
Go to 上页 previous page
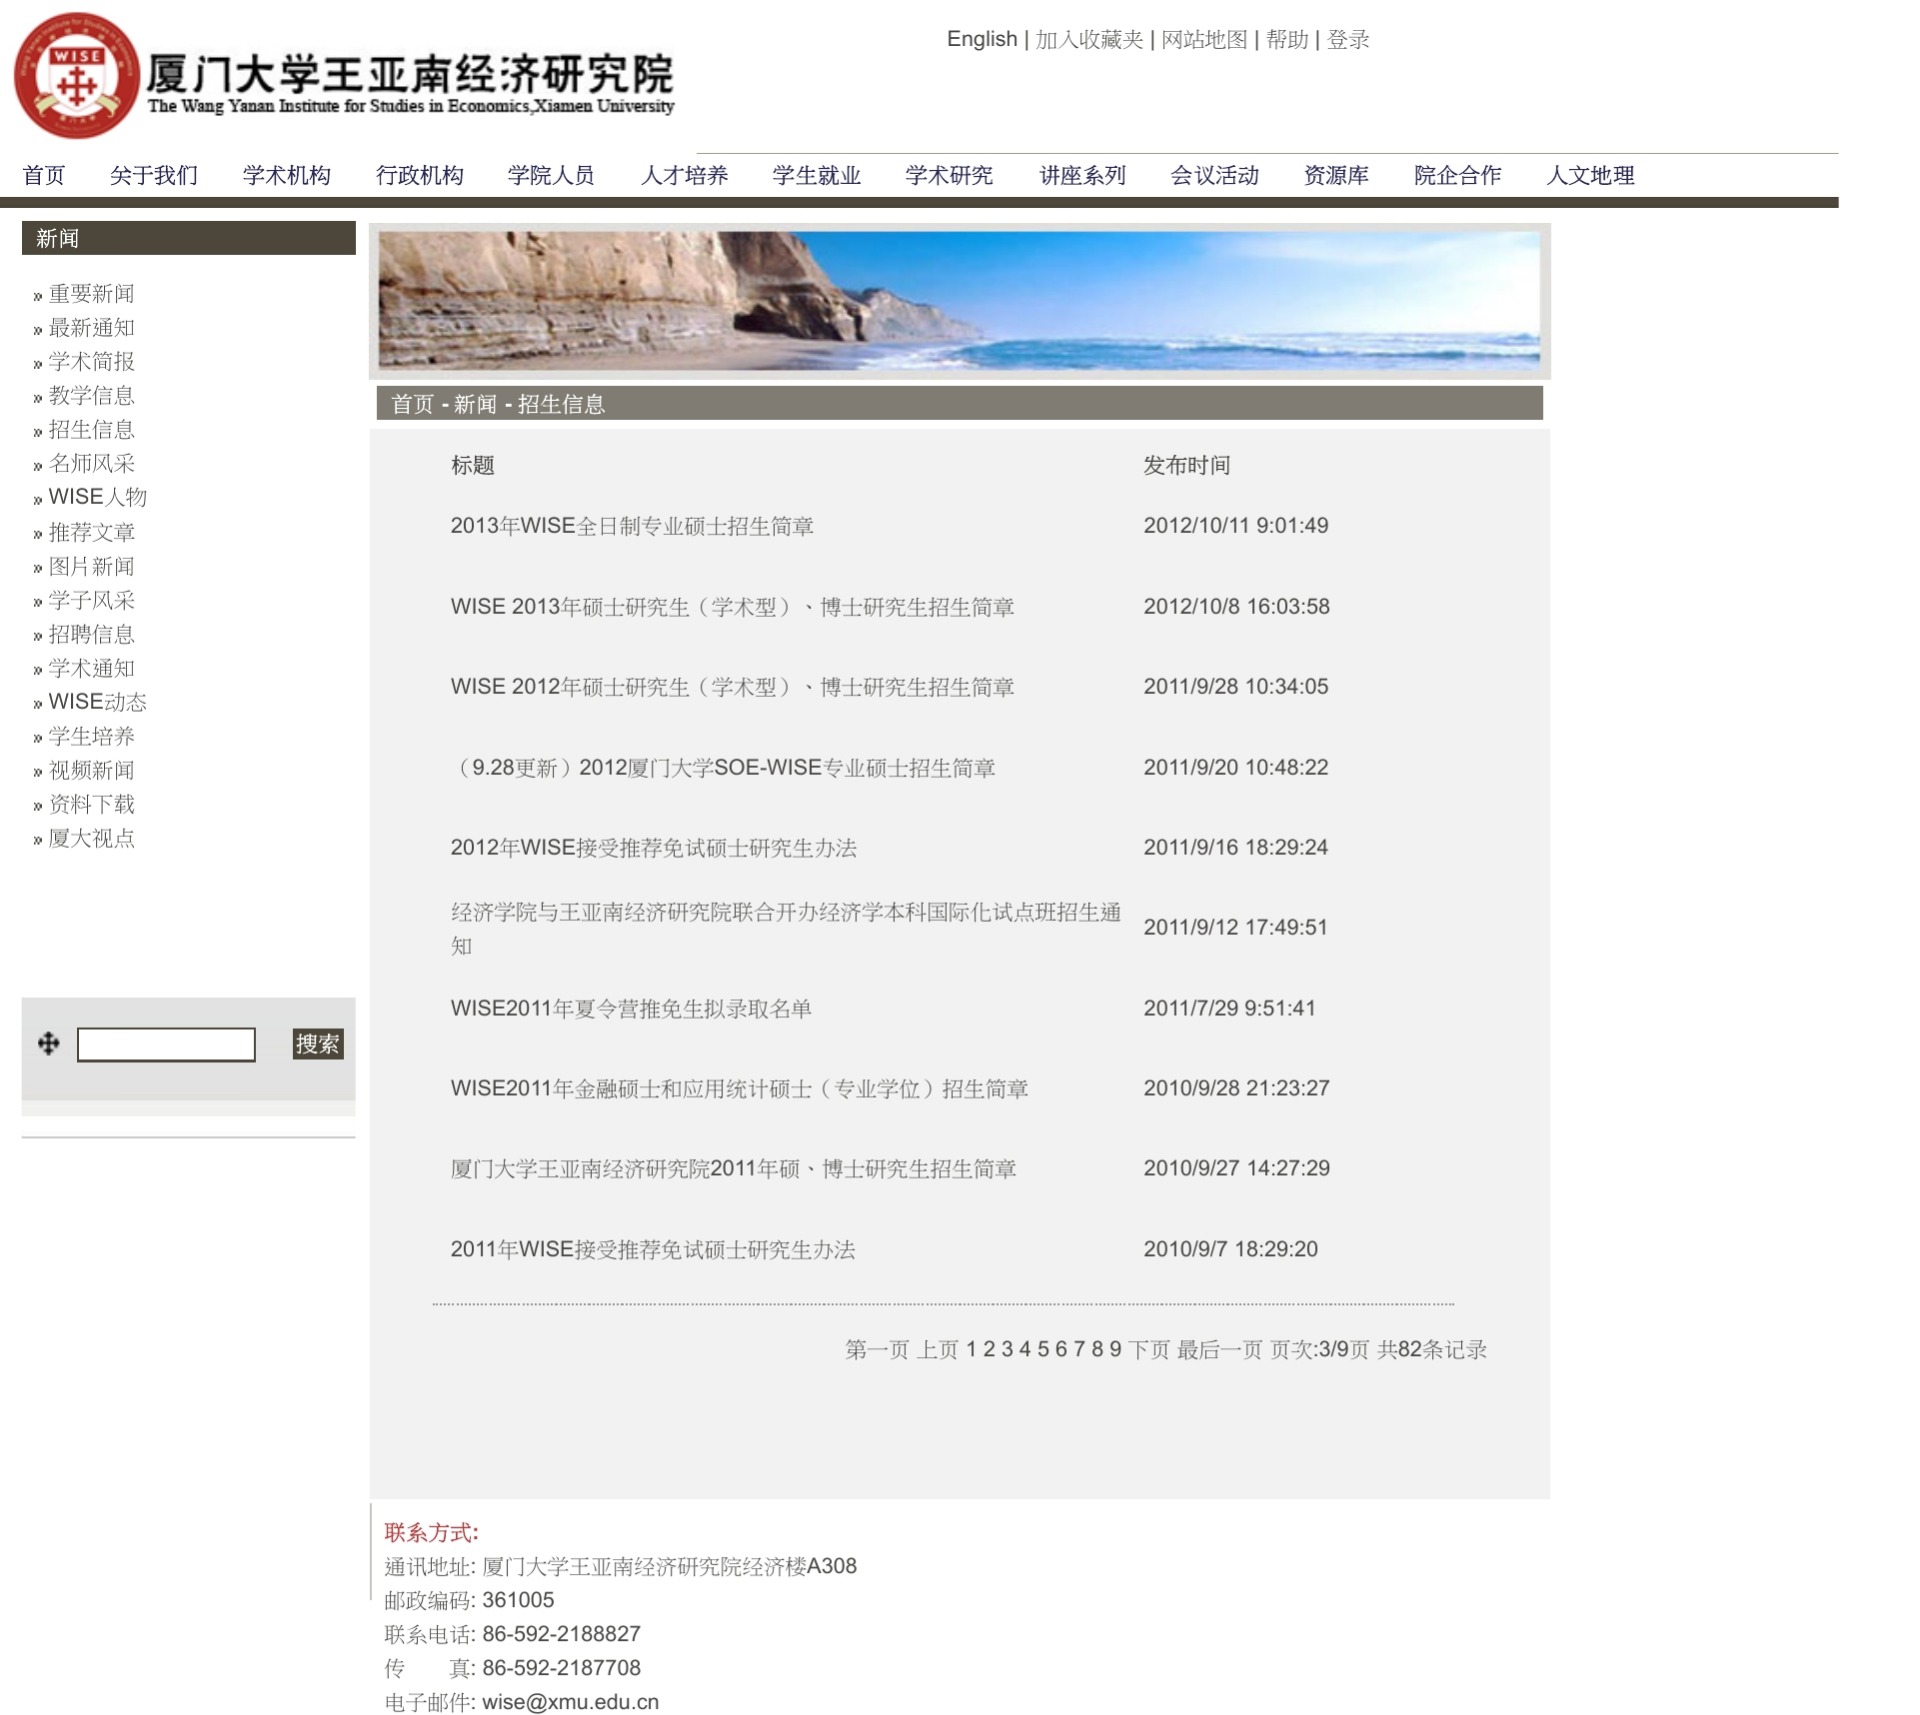pyautogui.click(x=938, y=1349)
